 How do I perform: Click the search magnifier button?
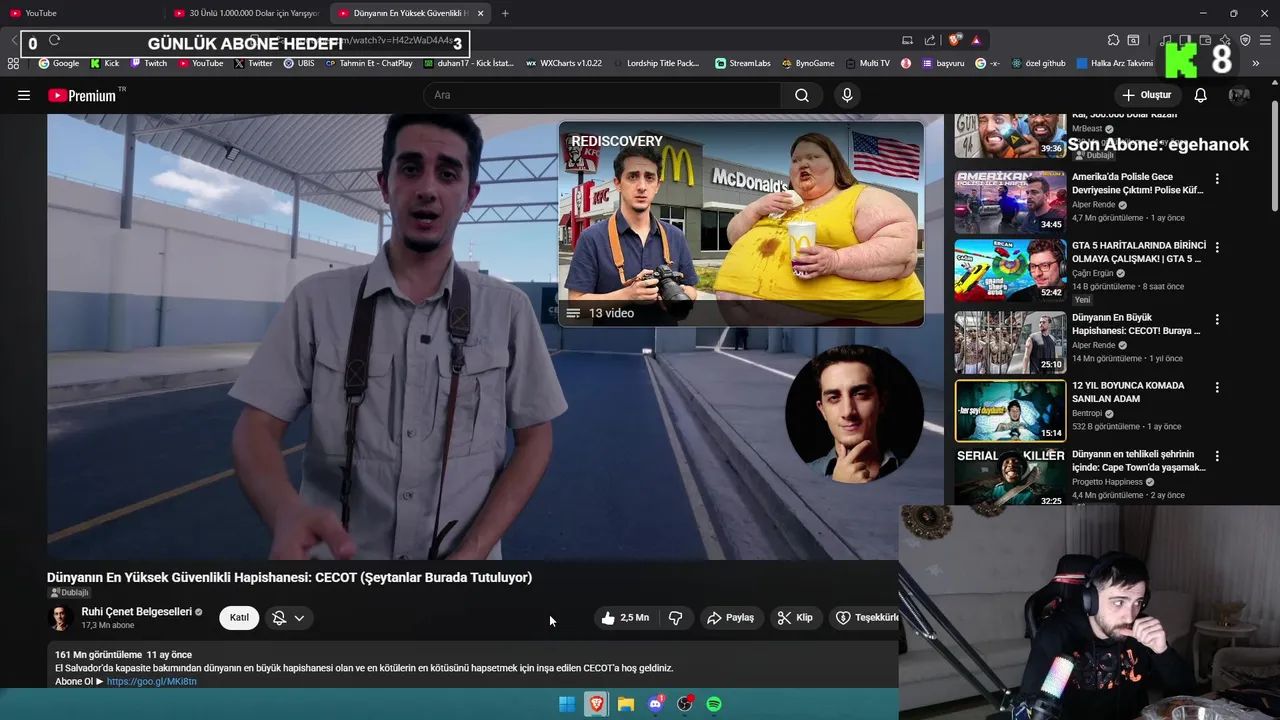802,95
